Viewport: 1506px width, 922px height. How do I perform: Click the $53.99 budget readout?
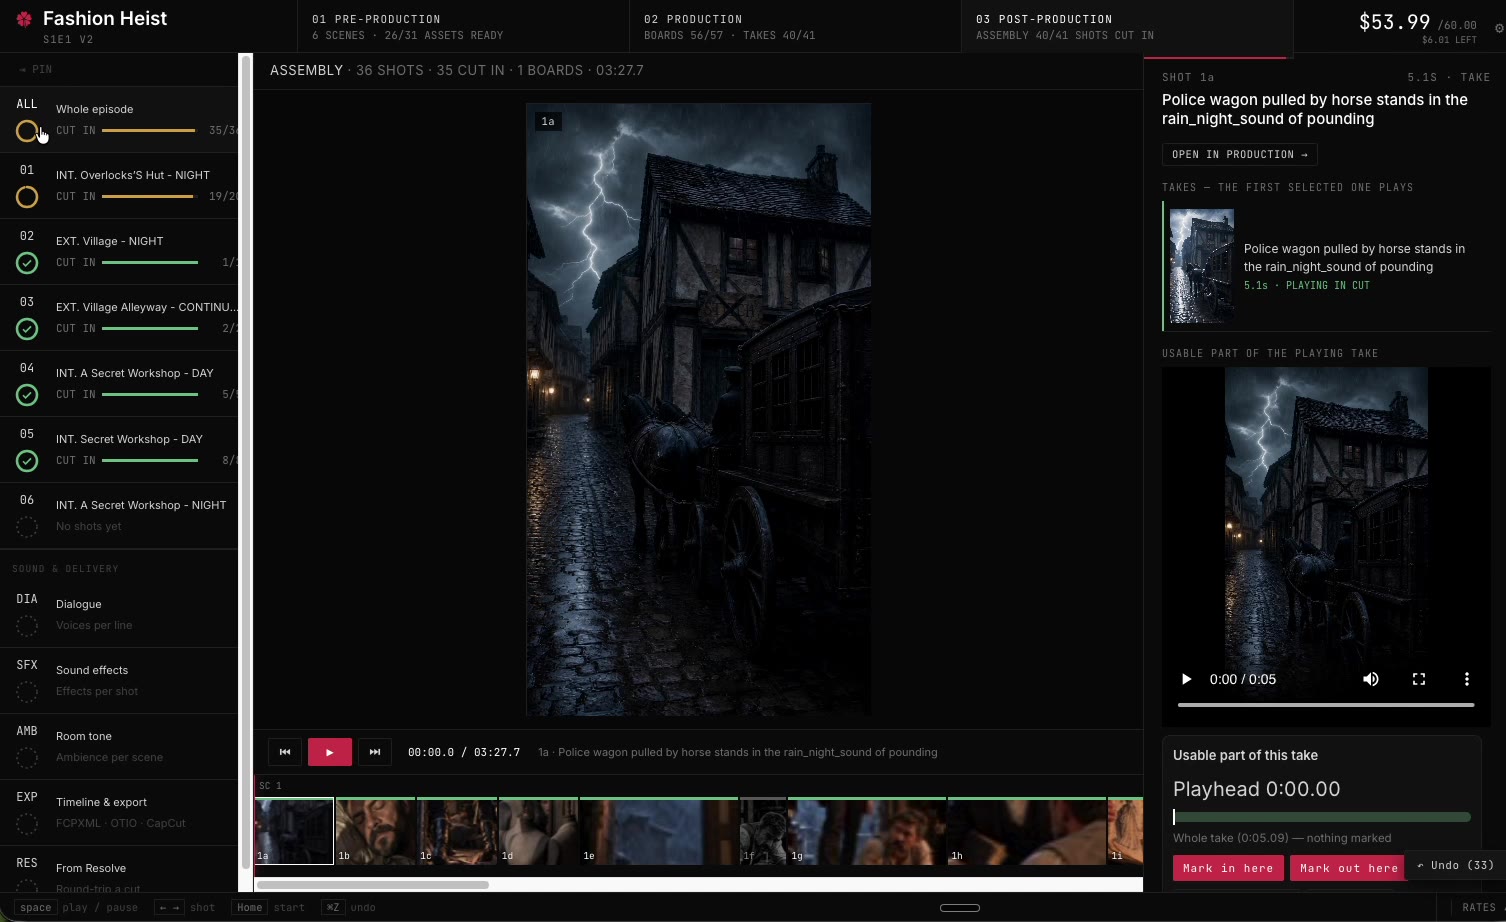(1394, 22)
